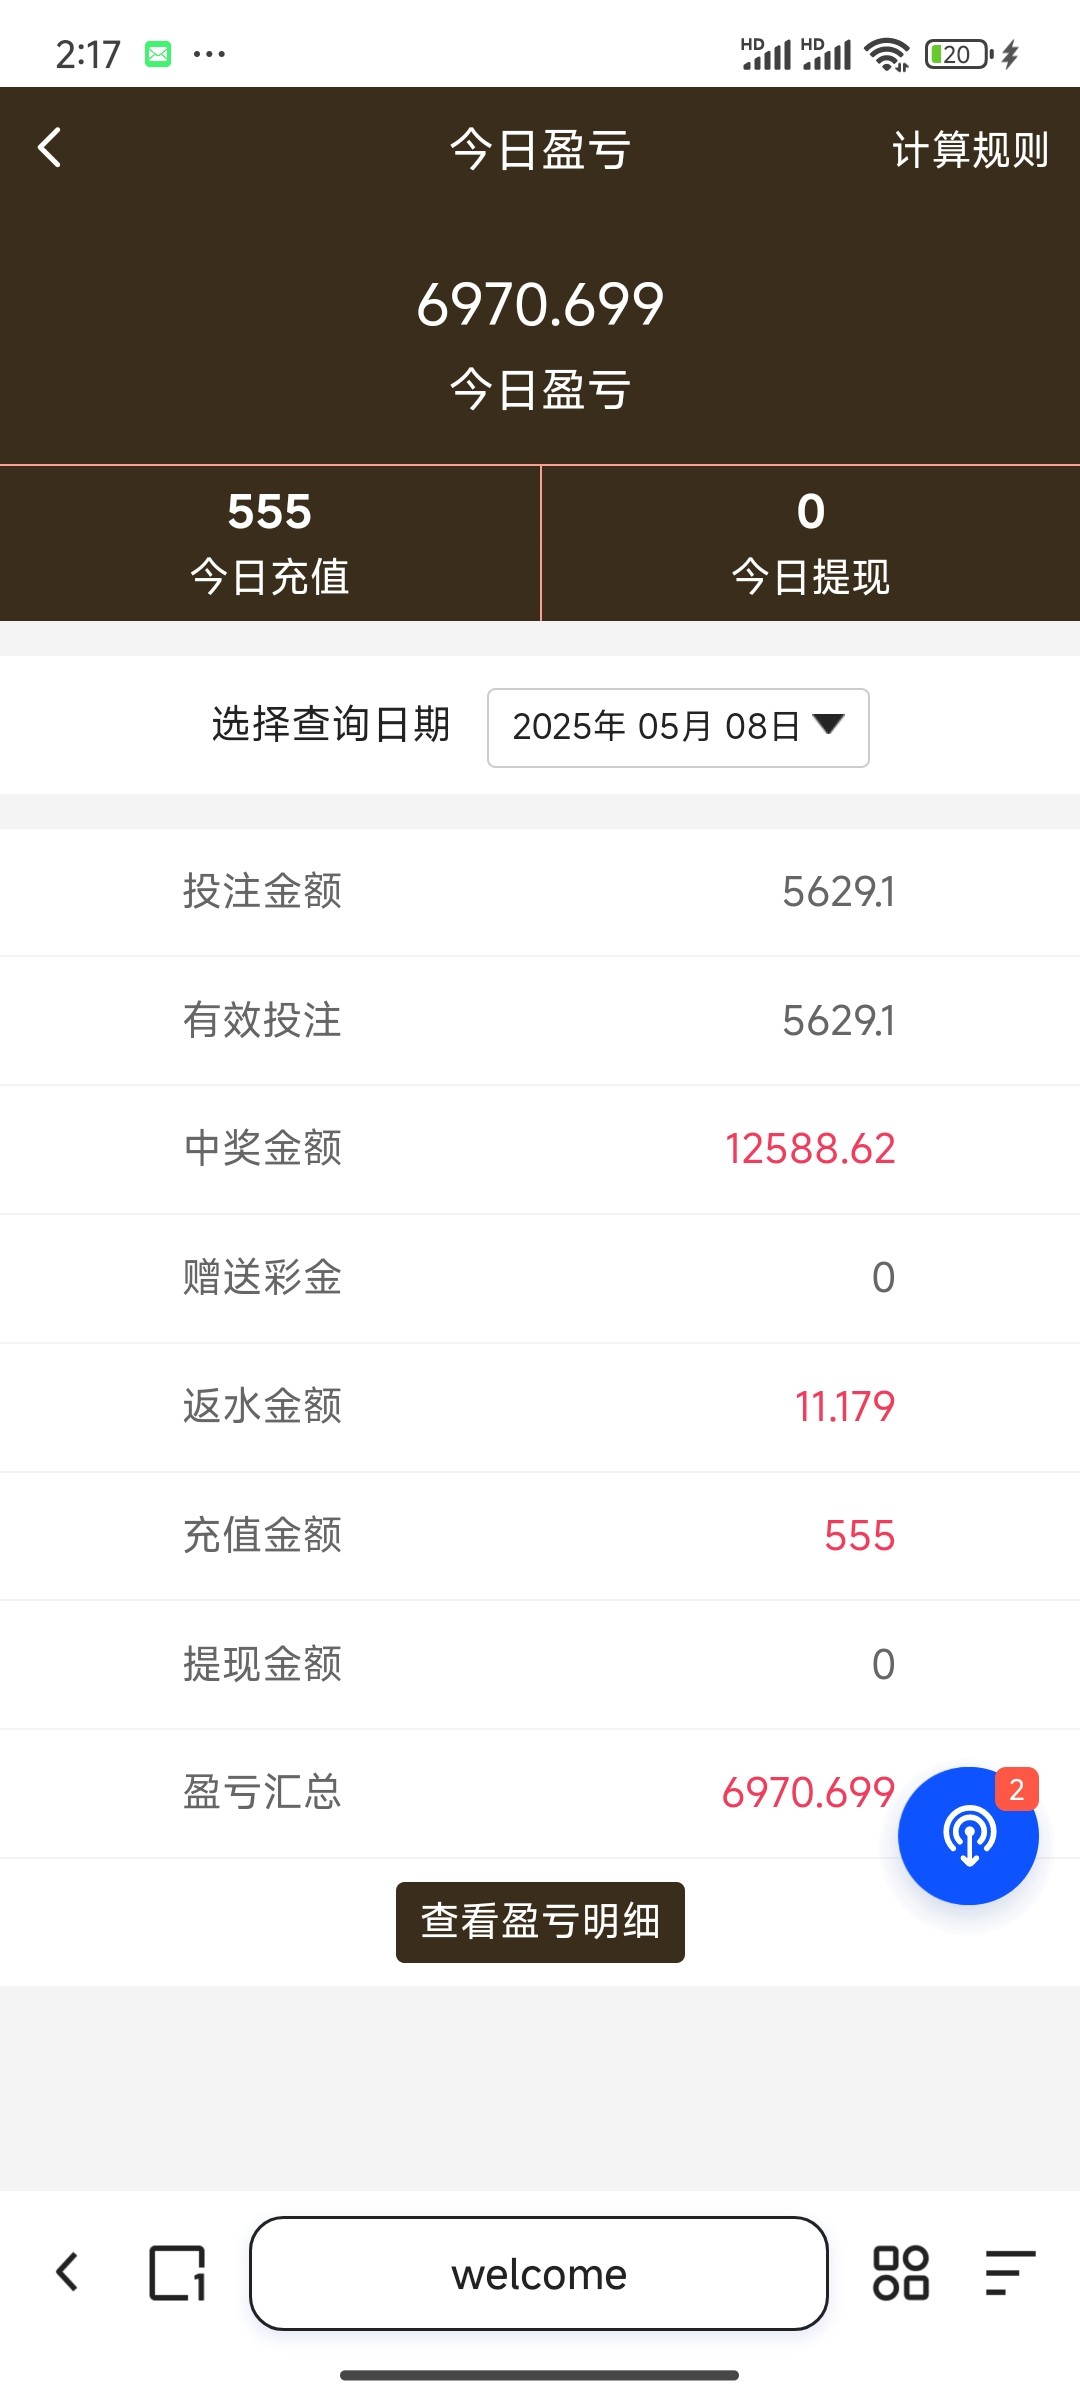
Task: Tap the red notification badge showing 2
Action: coord(1016,1790)
